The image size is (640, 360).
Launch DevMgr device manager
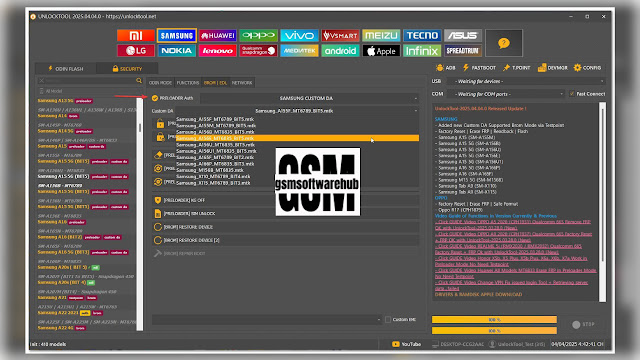pyautogui.click(x=553, y=68)
